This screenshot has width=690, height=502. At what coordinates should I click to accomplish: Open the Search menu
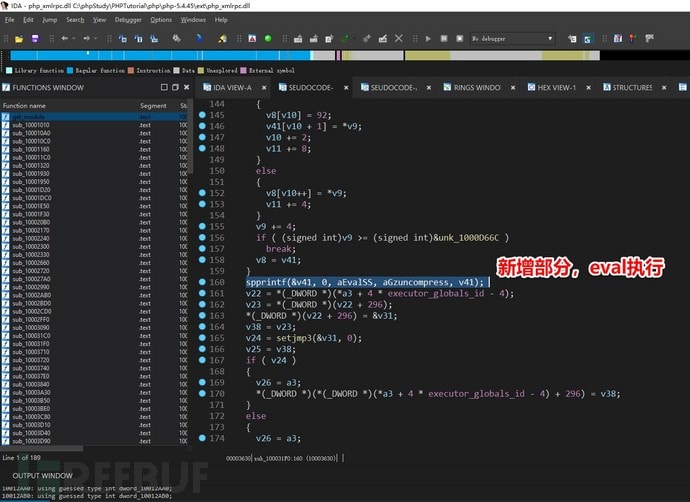[x=75, y=20]
